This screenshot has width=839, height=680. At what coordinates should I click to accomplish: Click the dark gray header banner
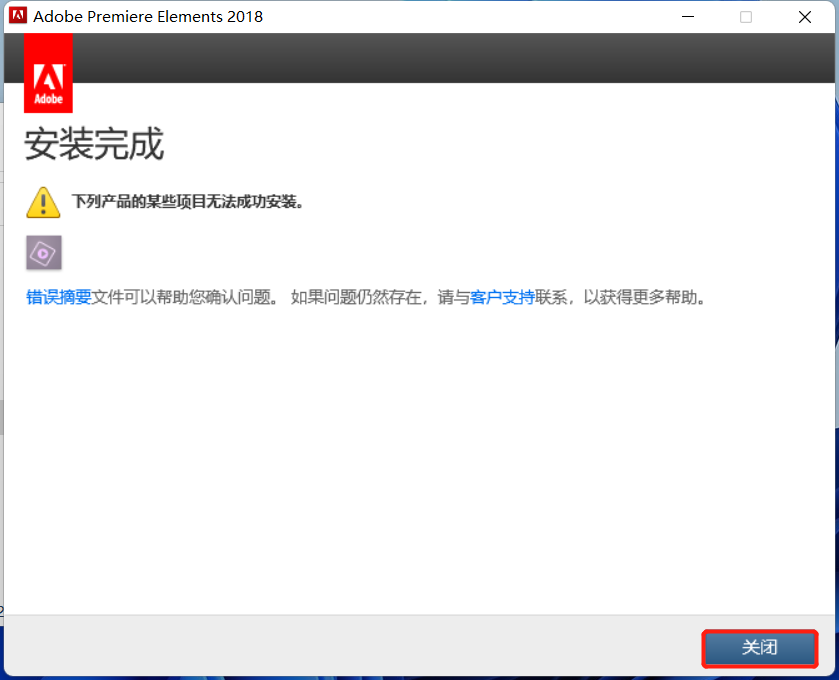coord(450,58)
